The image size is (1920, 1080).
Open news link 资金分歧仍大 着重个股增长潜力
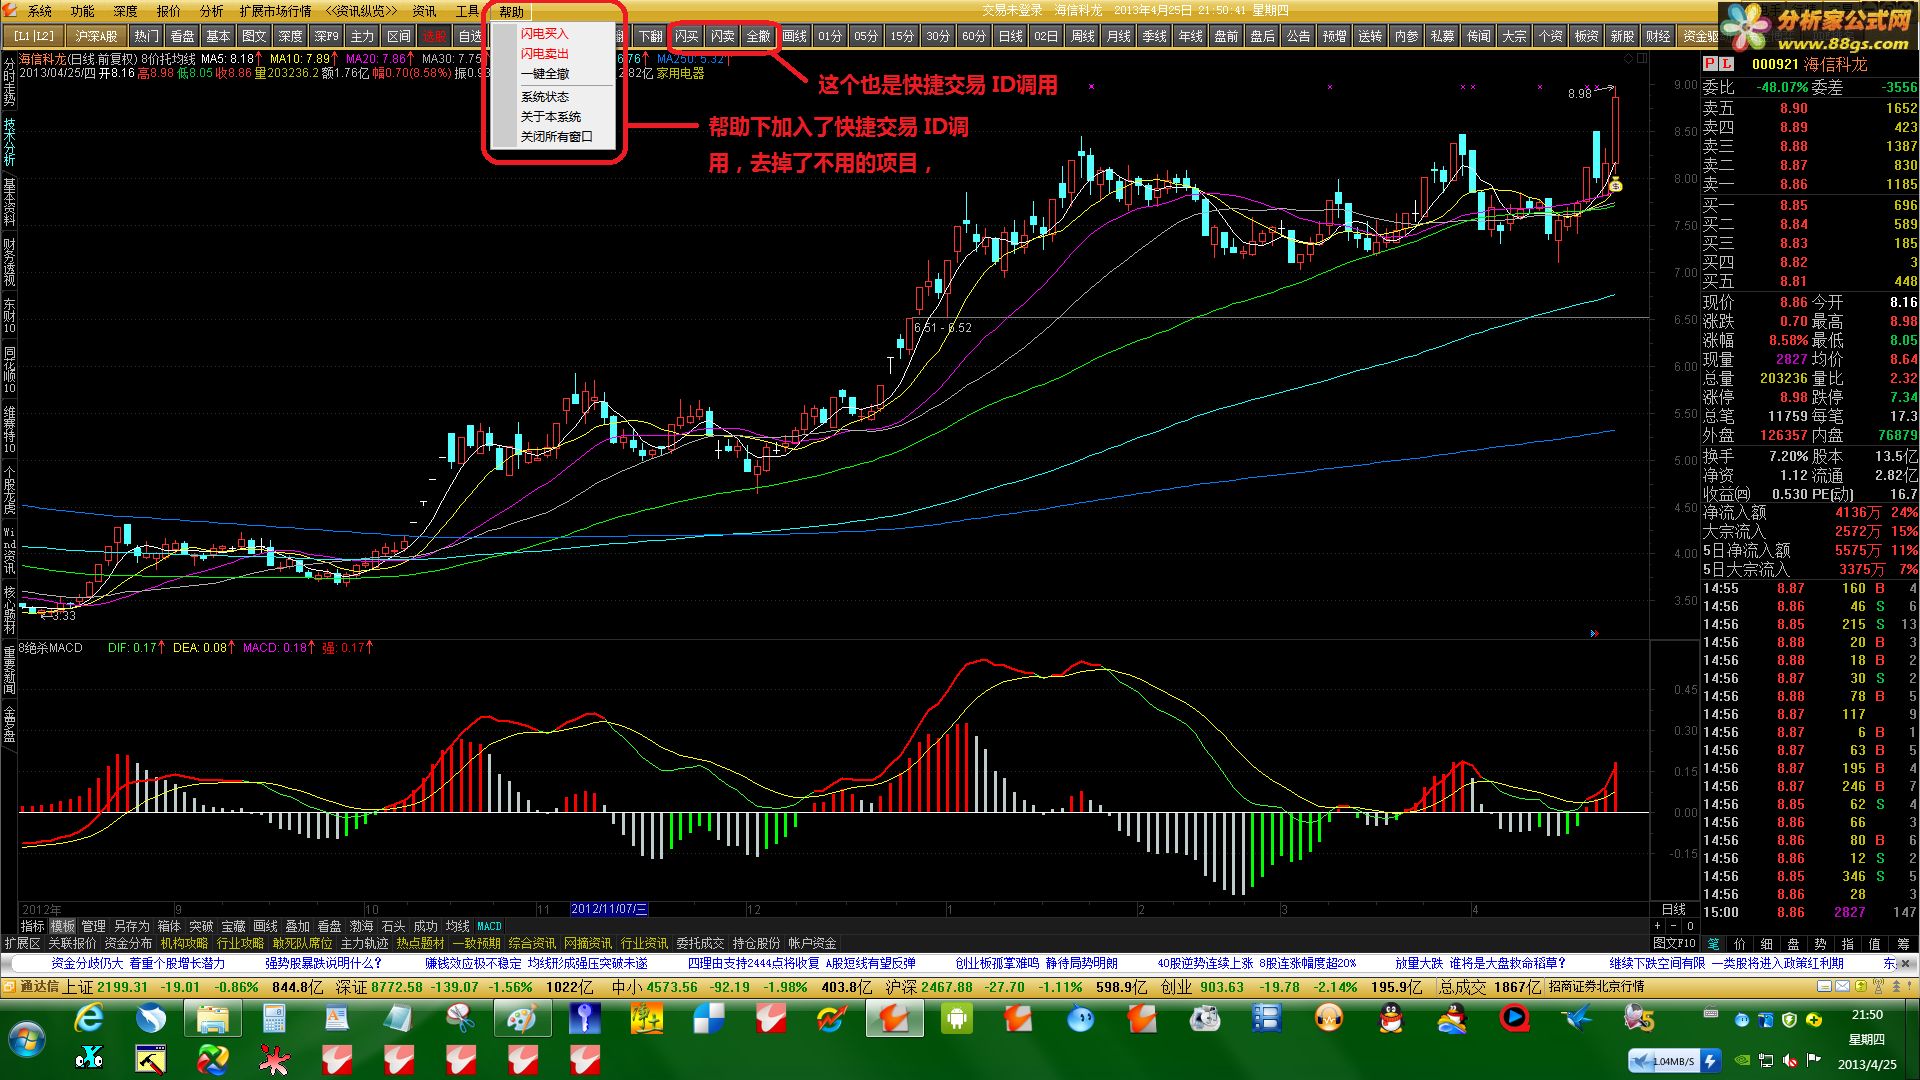point(138,964)
